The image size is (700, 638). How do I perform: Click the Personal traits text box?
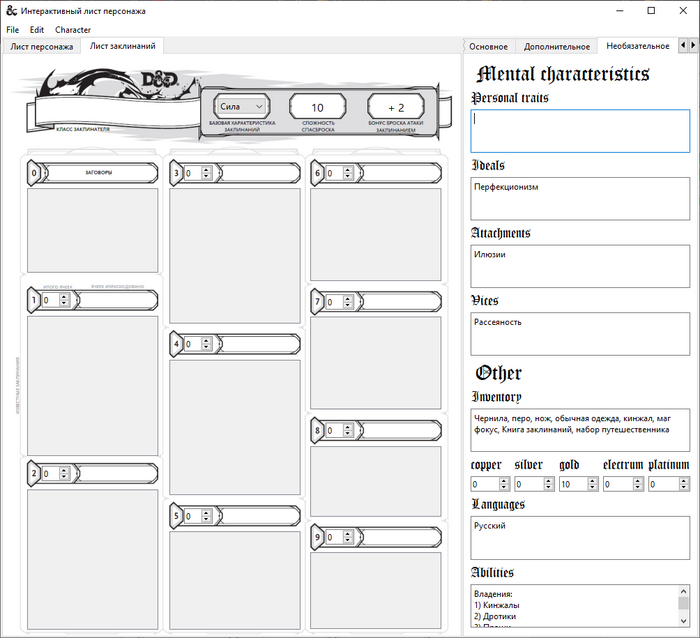pyautogui.click(x=580, y=131)
